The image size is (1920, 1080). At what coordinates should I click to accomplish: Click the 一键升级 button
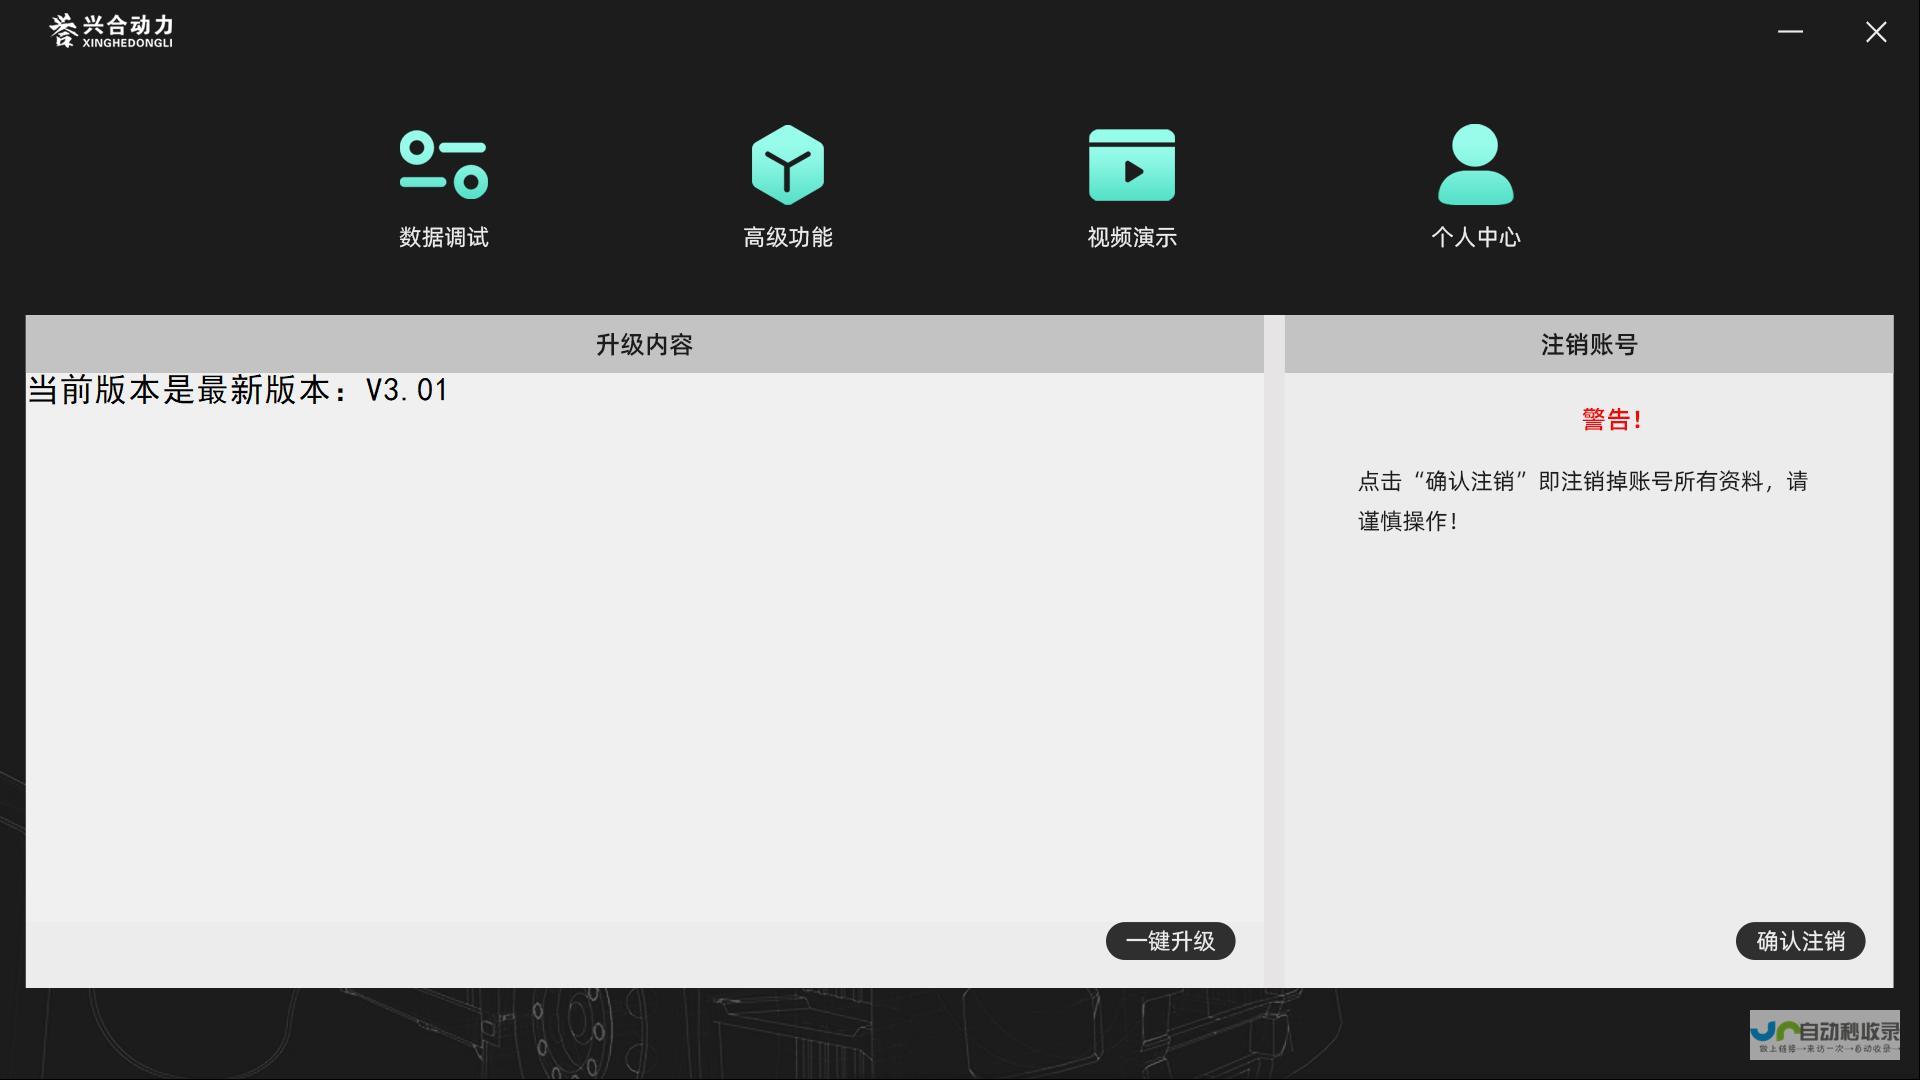coord(1170,941)
